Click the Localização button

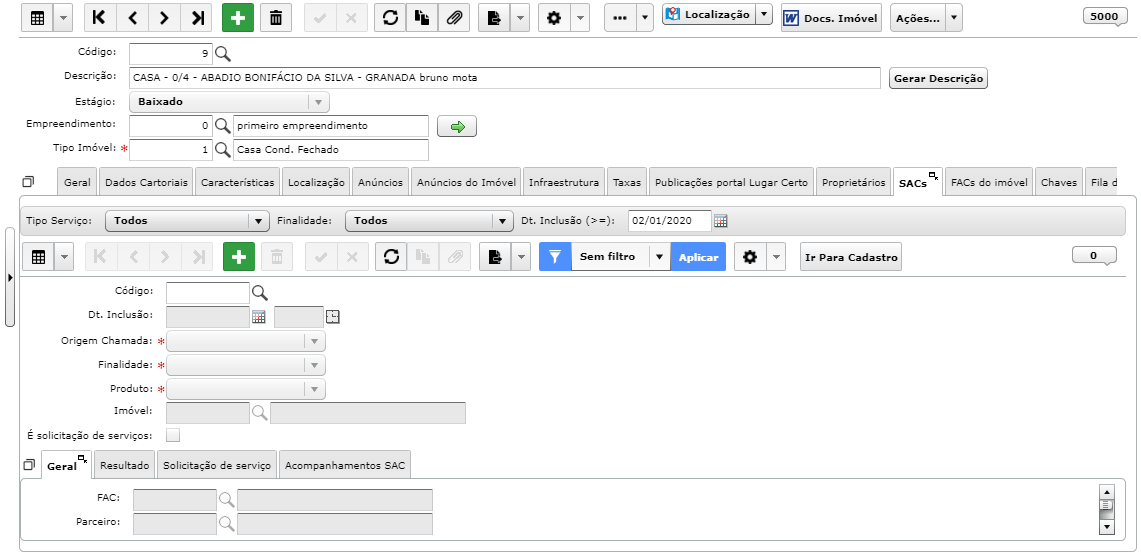(709, 15)
